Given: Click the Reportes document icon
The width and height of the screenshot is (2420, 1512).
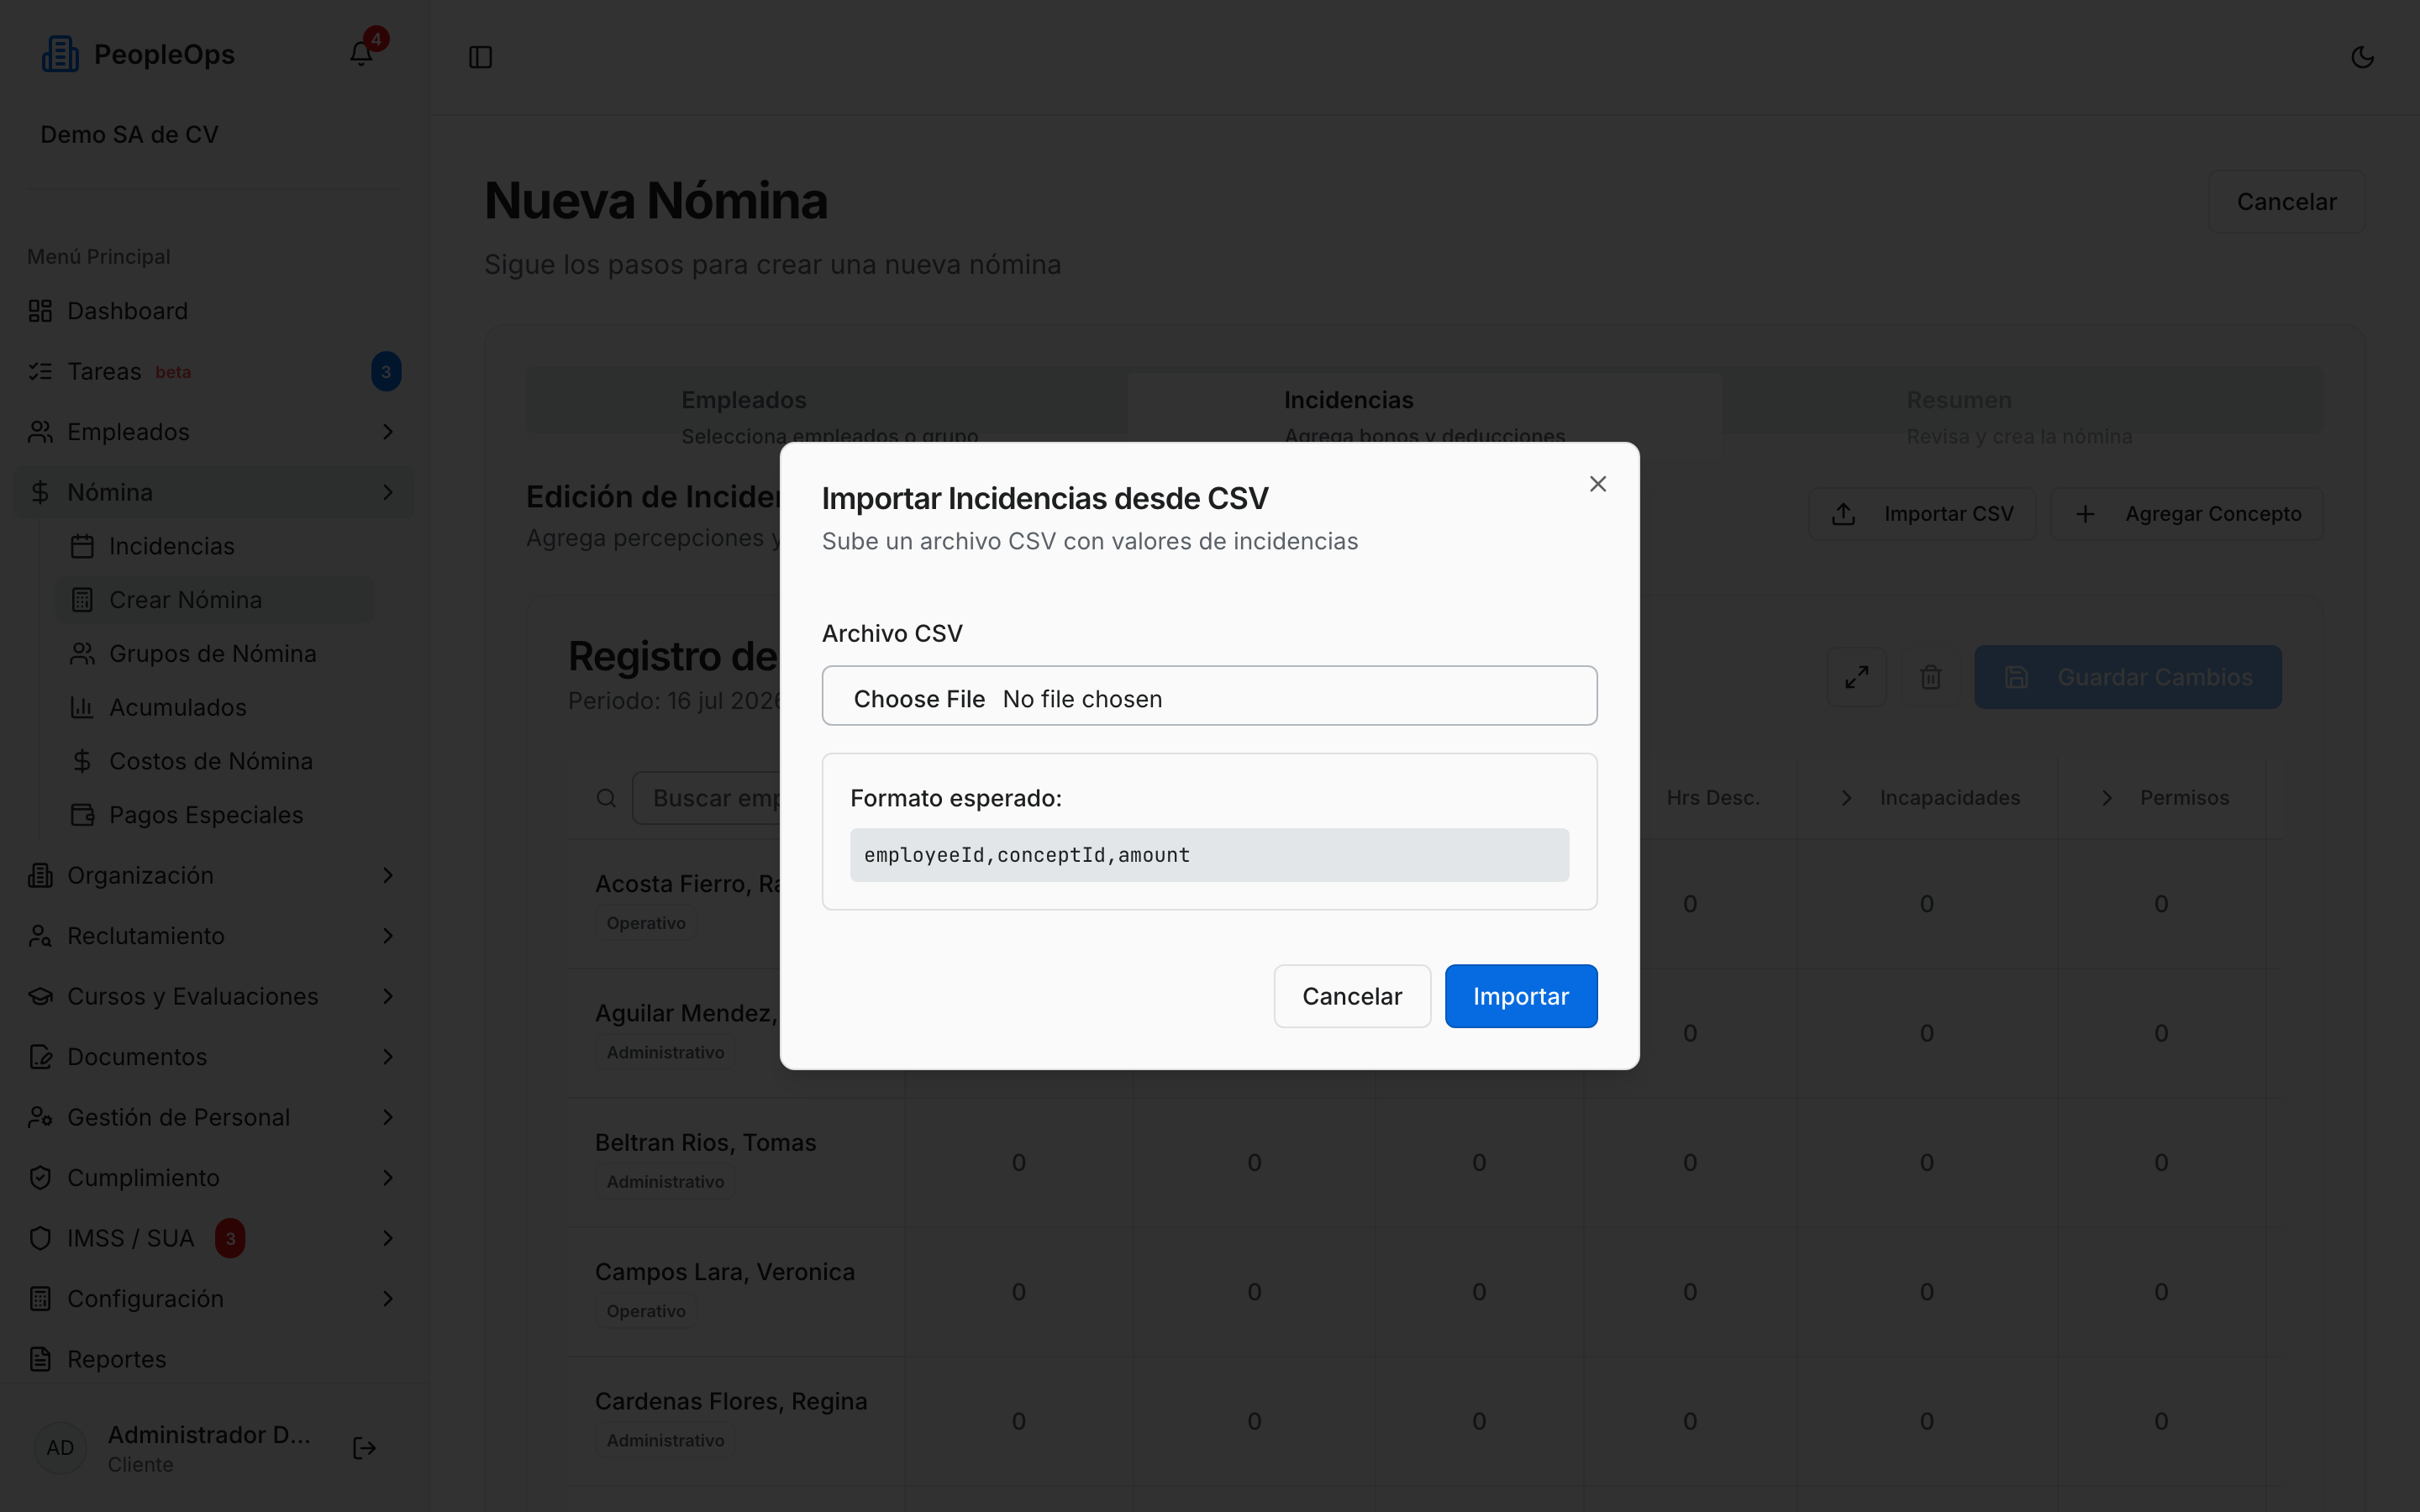Looking at the screenshot, I should (x=40, y=1359).
